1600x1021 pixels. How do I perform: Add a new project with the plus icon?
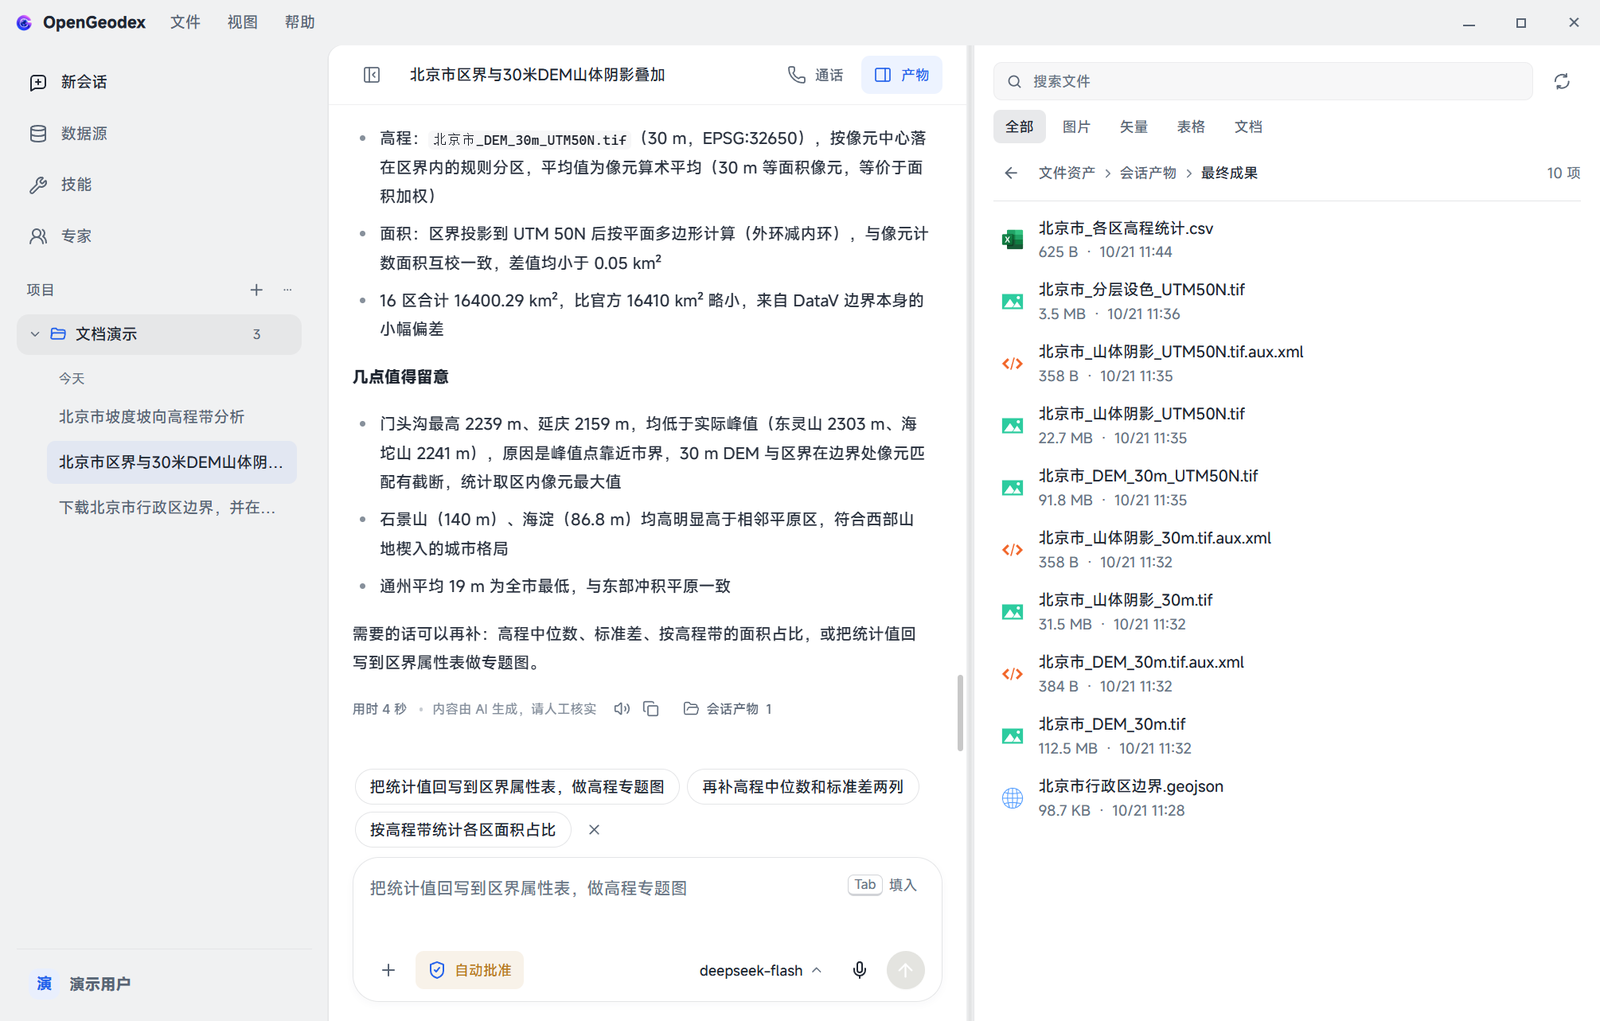pyautogui.click(x=256, y=290)
